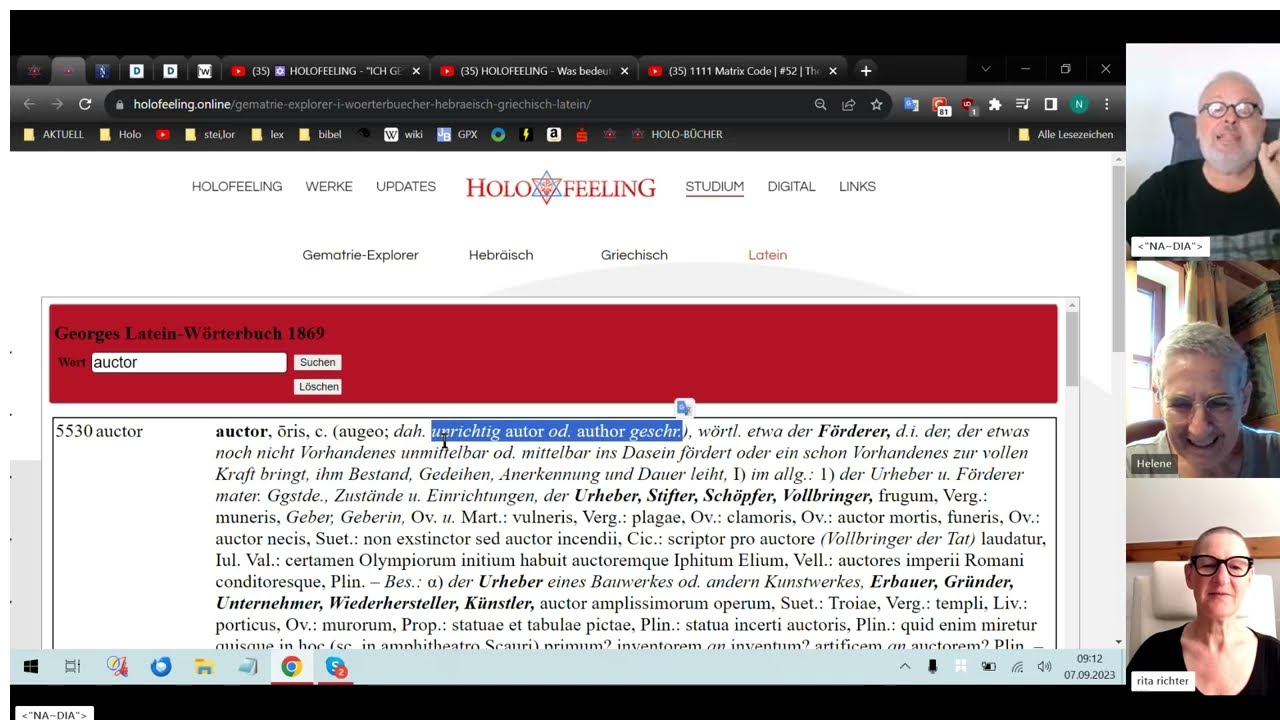The image size is (1280, 720).
Task: Click the translate popup icon above highlighted text
Action: (684, 408)
